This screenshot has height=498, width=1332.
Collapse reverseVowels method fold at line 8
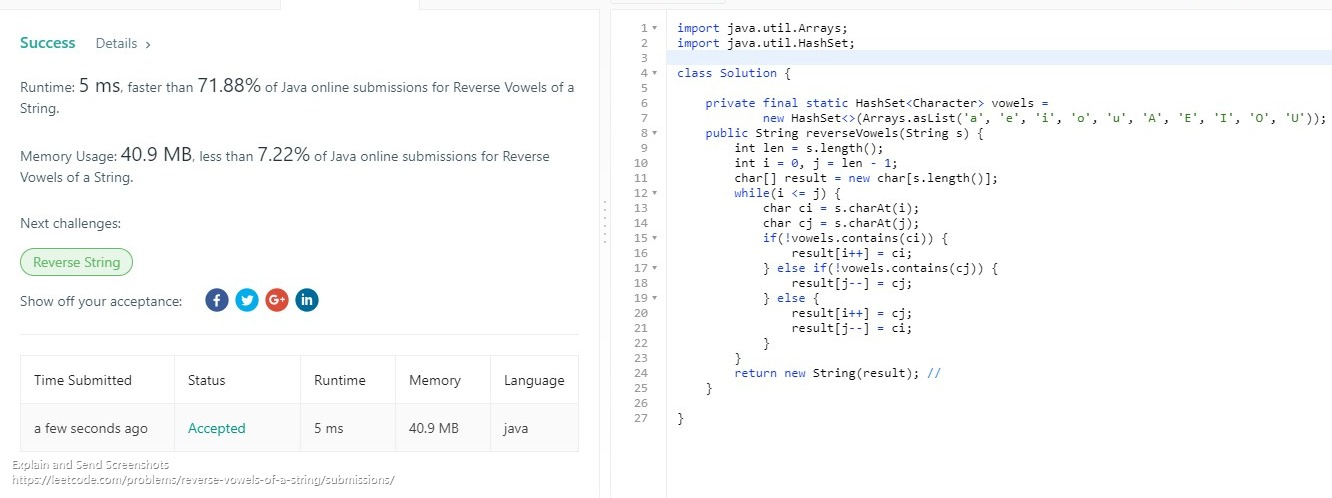[655, 132]
